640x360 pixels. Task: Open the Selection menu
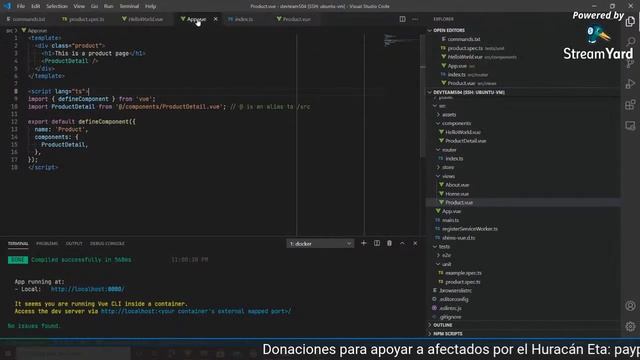pyautogui.click(x=57, y=6)
